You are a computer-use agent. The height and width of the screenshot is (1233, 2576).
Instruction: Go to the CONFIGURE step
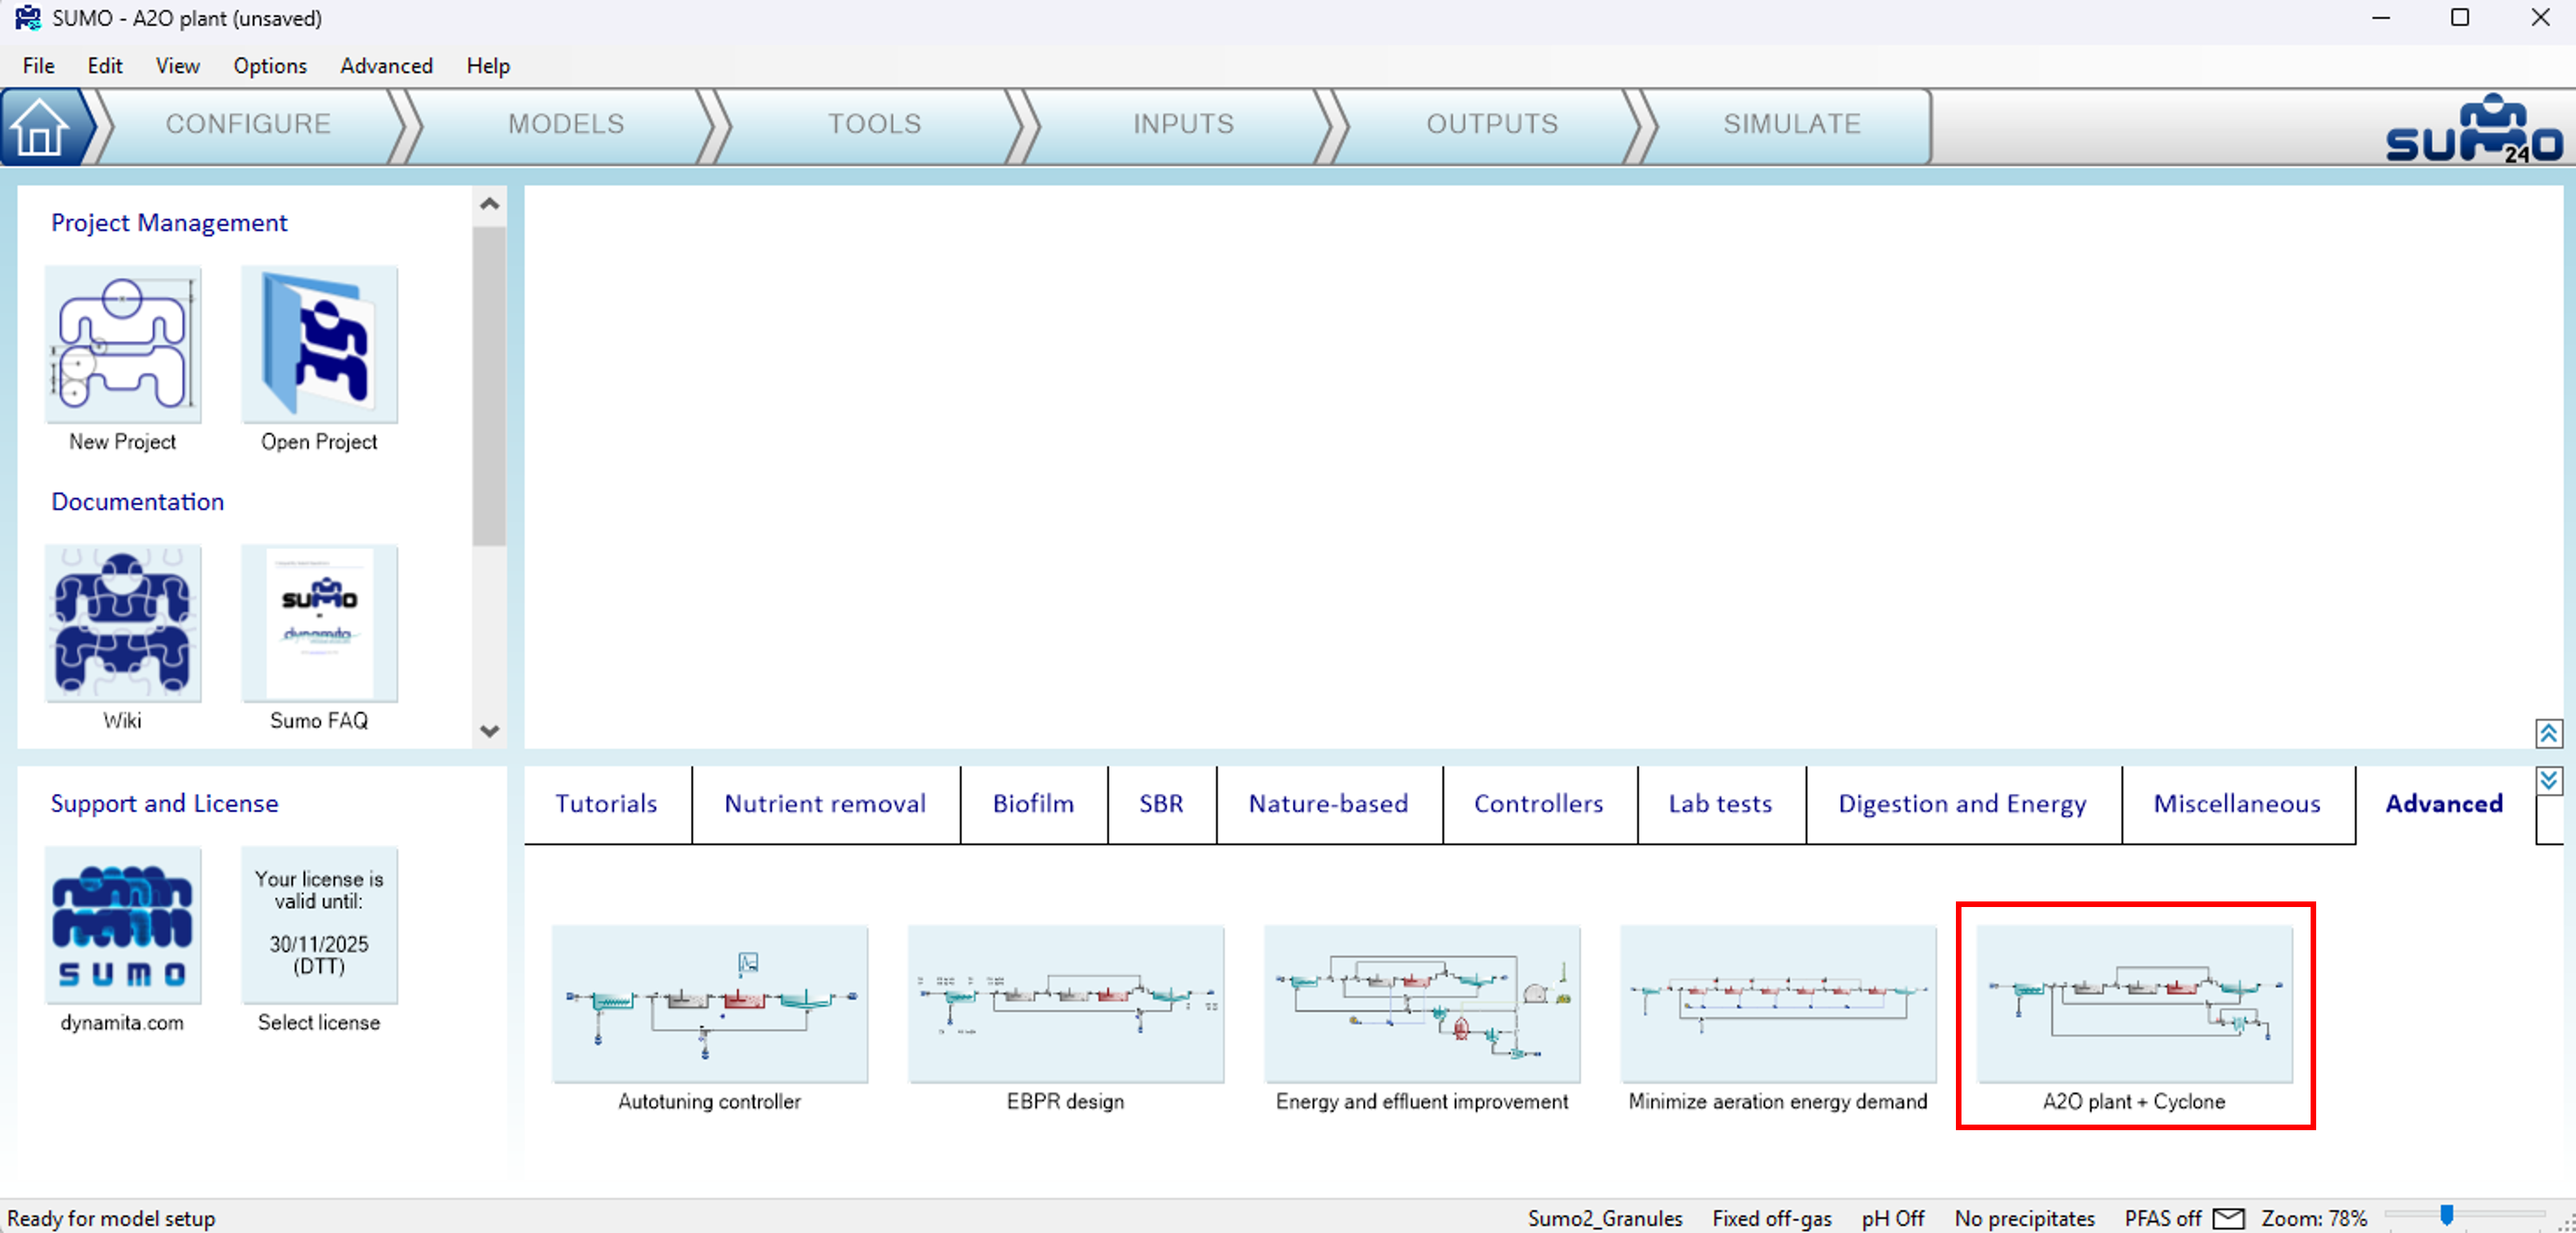point(248,124)
